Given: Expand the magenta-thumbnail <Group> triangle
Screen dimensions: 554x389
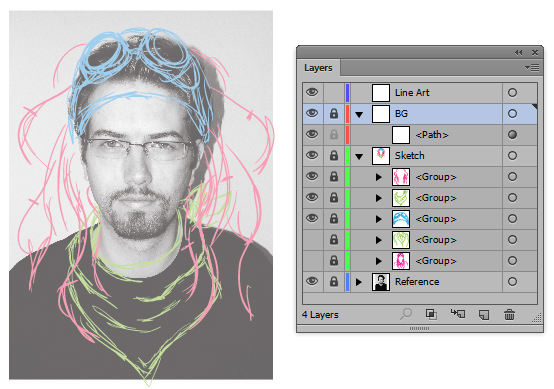Looking at the screenshot, I should click(378, 261).
